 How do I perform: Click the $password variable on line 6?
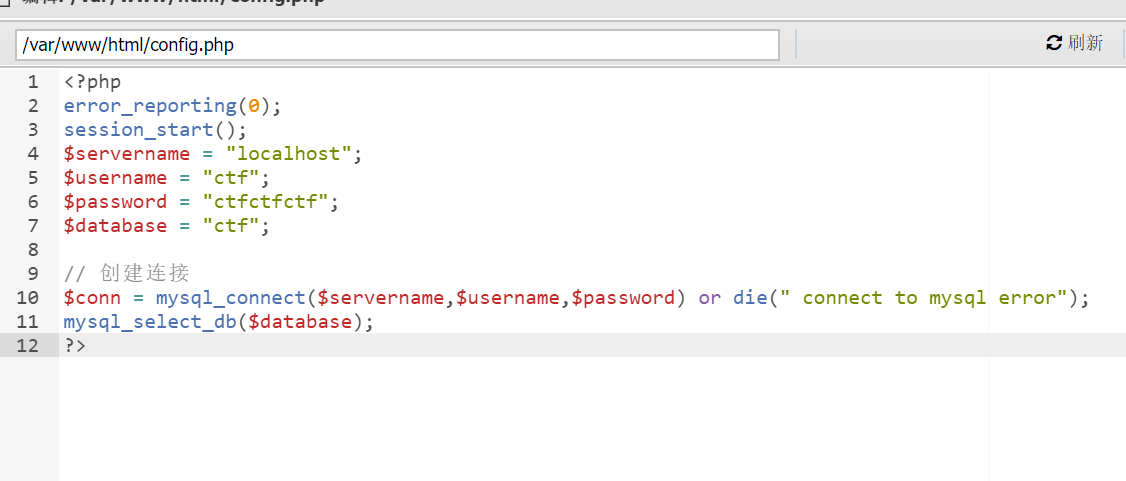[x=116, y=202]
